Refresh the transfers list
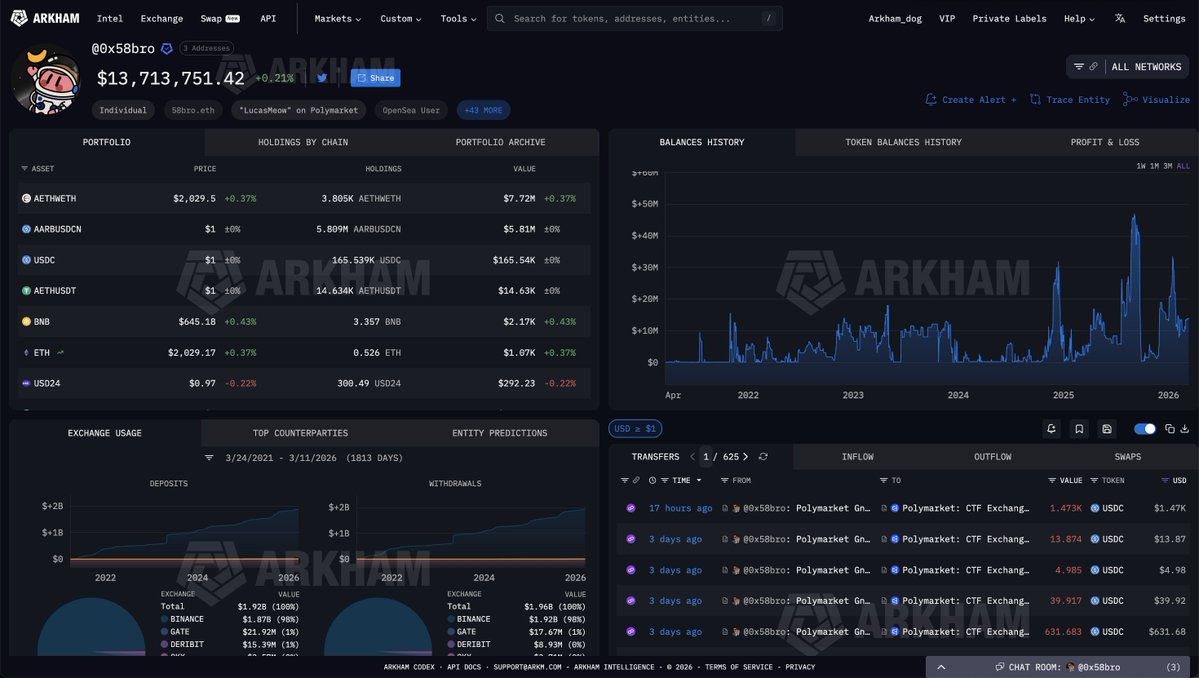The image size is (1199, 678). (762, 456)
